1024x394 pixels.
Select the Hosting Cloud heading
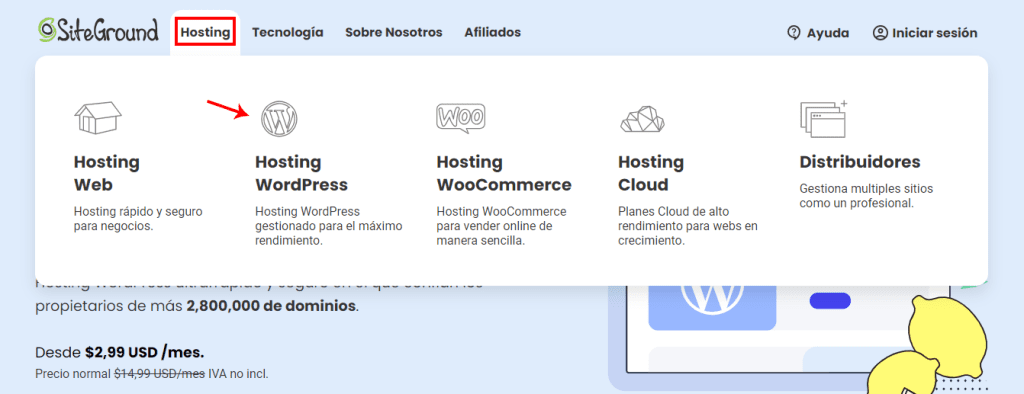(x=650, y=173)
